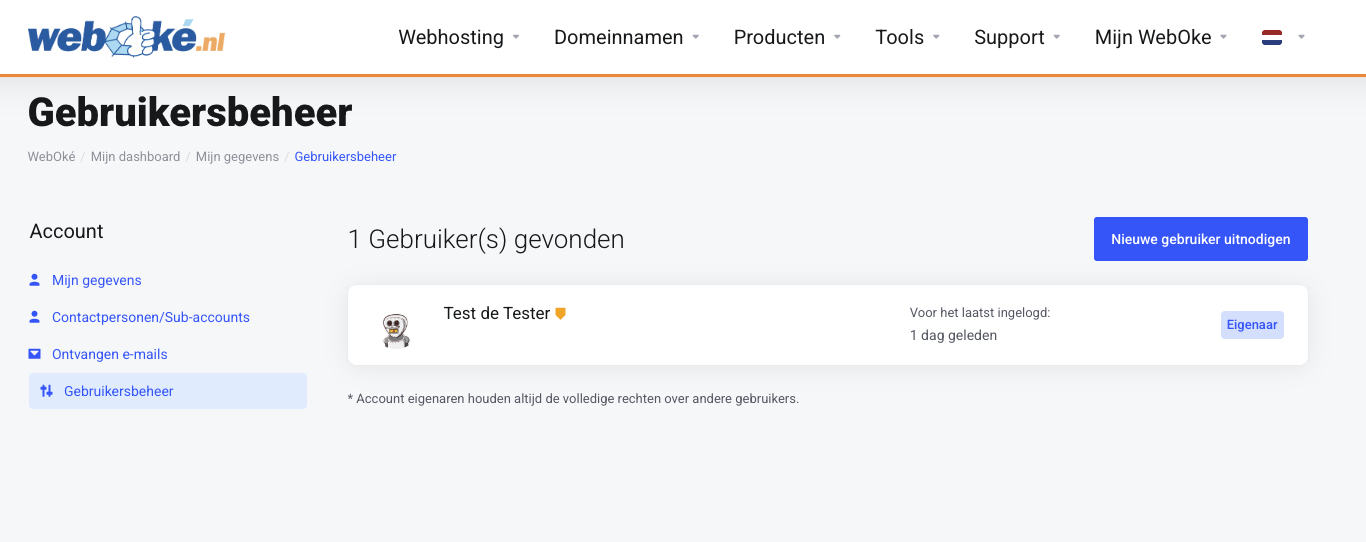Go to Mijn dashboard breadcrumb
The width and height of the screenshot is (1366, 542).
(135, 157)
